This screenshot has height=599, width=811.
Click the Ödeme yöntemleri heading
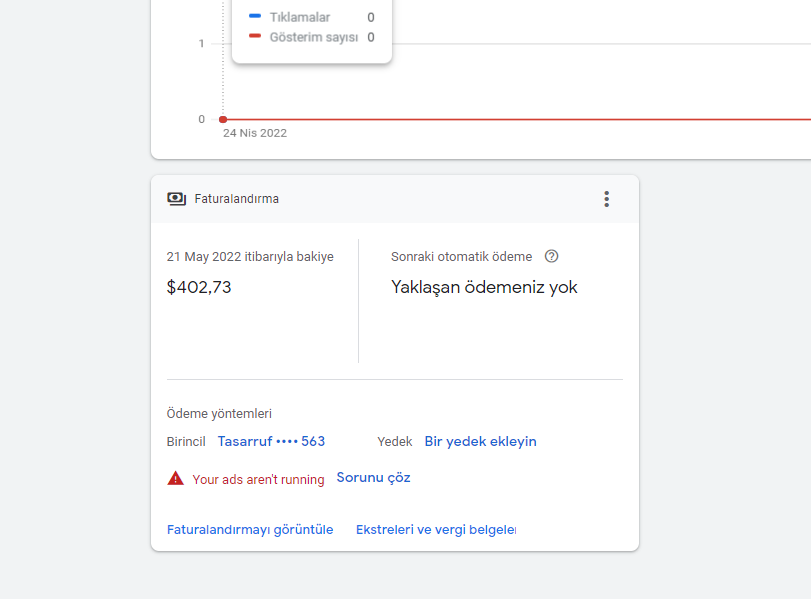219,413
